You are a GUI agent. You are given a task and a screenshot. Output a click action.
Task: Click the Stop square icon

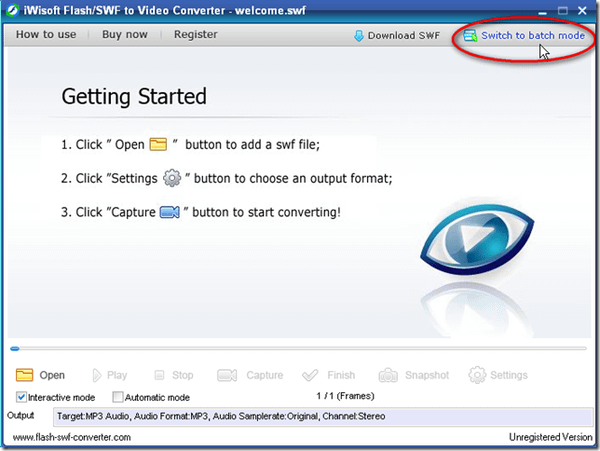(159, 375)
